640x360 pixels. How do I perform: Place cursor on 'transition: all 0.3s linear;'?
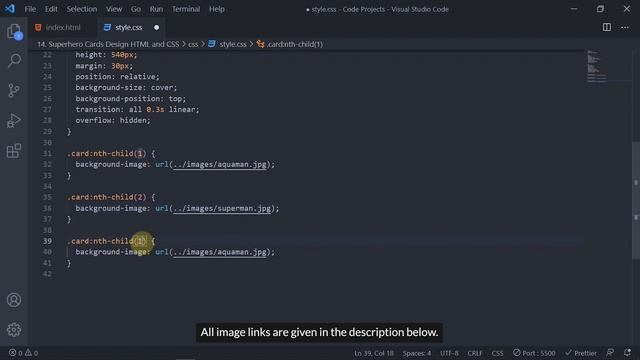[137, 109]
